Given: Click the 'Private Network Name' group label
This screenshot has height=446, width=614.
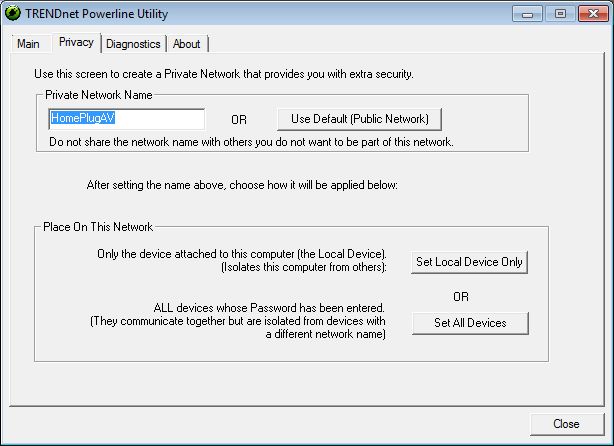Looking at the screenshot, I should tap(99, 95).
